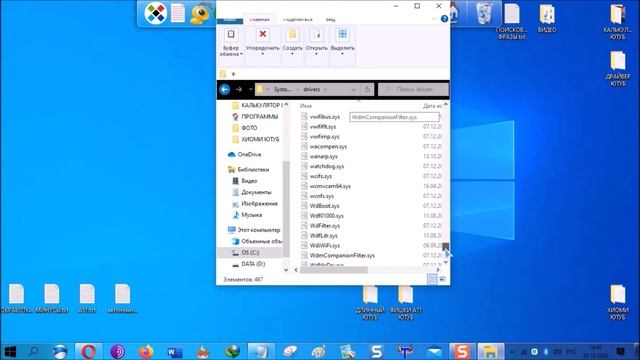Launch Opera from the taskbar
Image resolution: width=640 pixels, height=360 pixels.
[x=89, y=351]
